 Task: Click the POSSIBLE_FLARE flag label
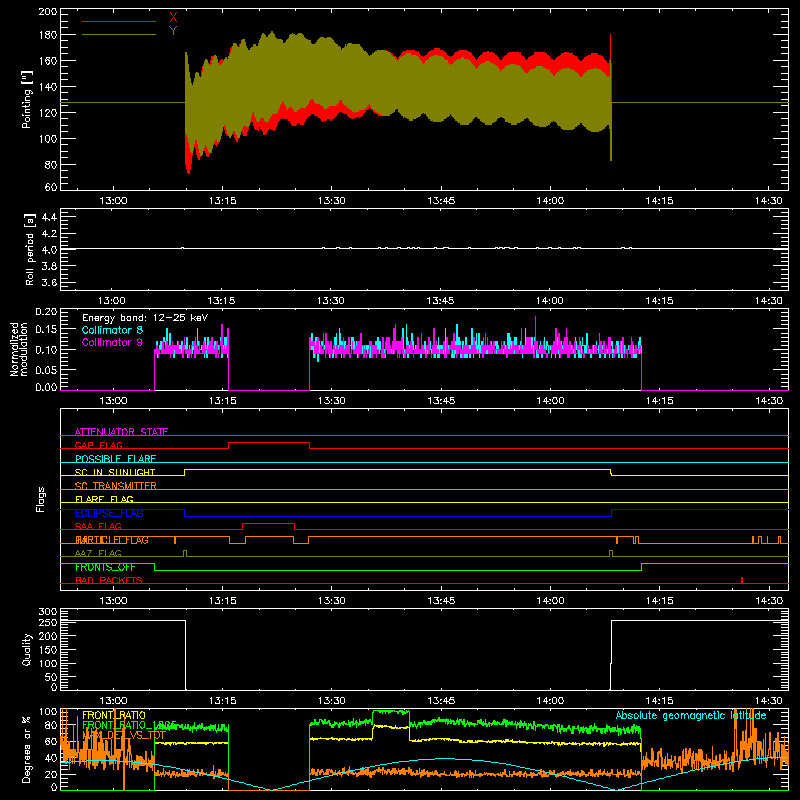pyautogui.click(x=115, y=459)
